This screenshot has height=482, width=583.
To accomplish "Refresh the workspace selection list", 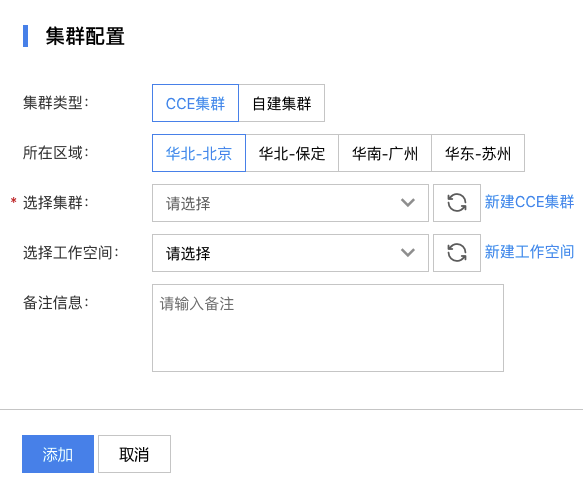I will (x=457, y=253).
